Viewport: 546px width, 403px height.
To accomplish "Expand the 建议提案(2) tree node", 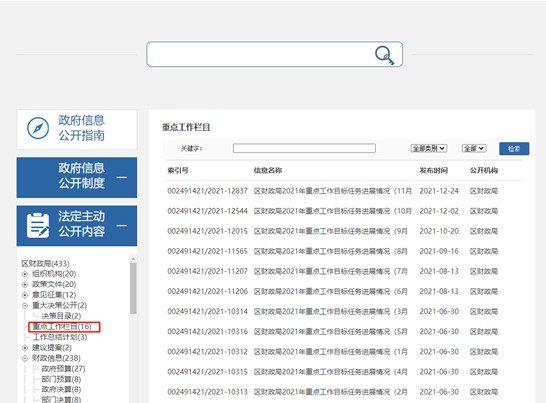I will pyautogui.click(x=25, y=348).
